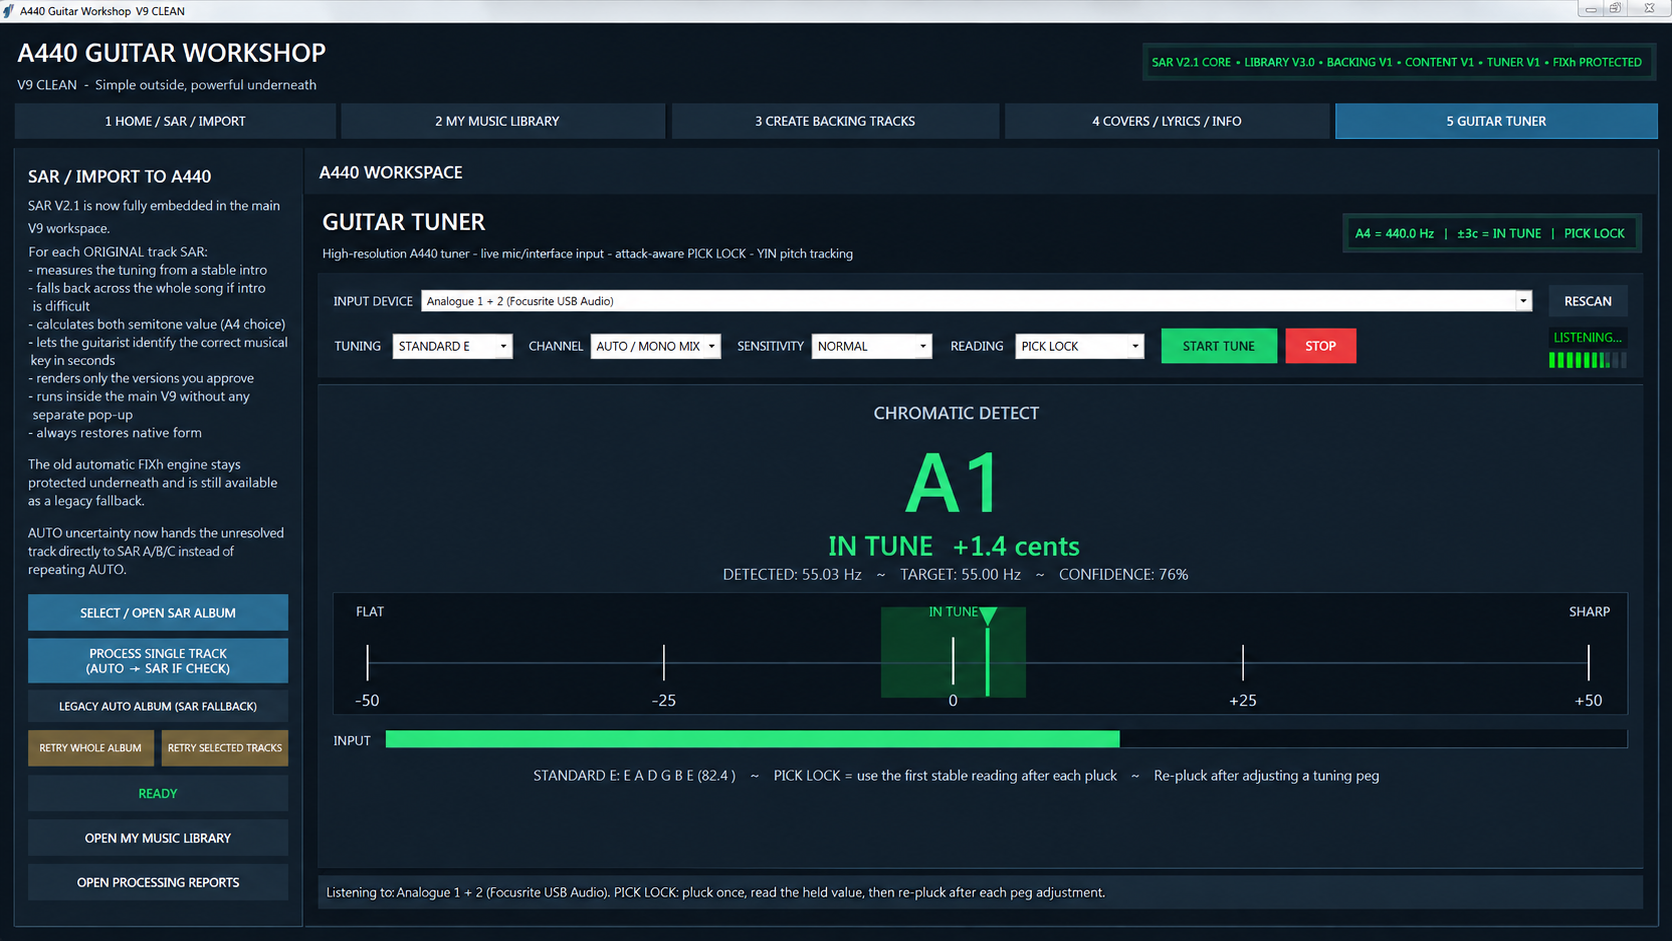This screenshot has height=941, width=1672.
Task: Click OPEN MY MUSIC LIBRARY button
Action: click(158, 838)
